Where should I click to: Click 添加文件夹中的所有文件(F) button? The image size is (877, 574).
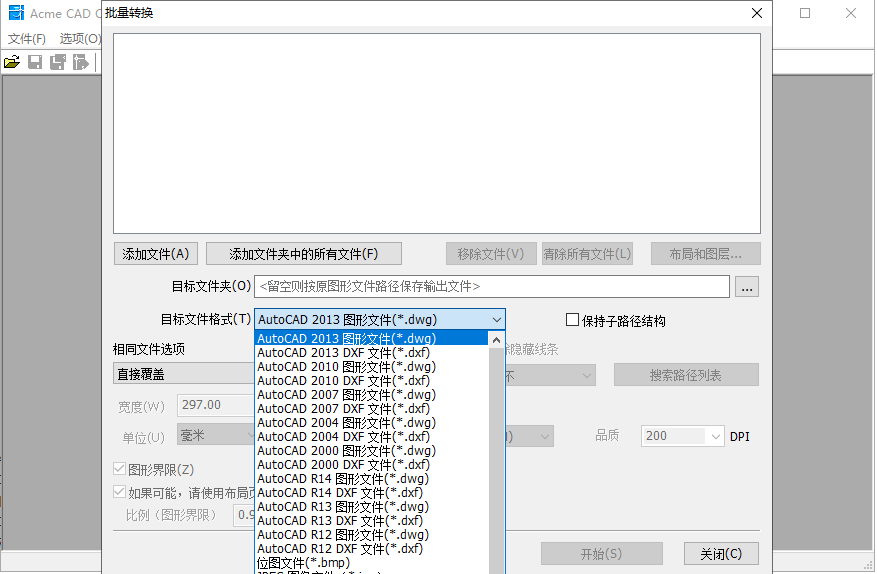click(x=304, y=254)
